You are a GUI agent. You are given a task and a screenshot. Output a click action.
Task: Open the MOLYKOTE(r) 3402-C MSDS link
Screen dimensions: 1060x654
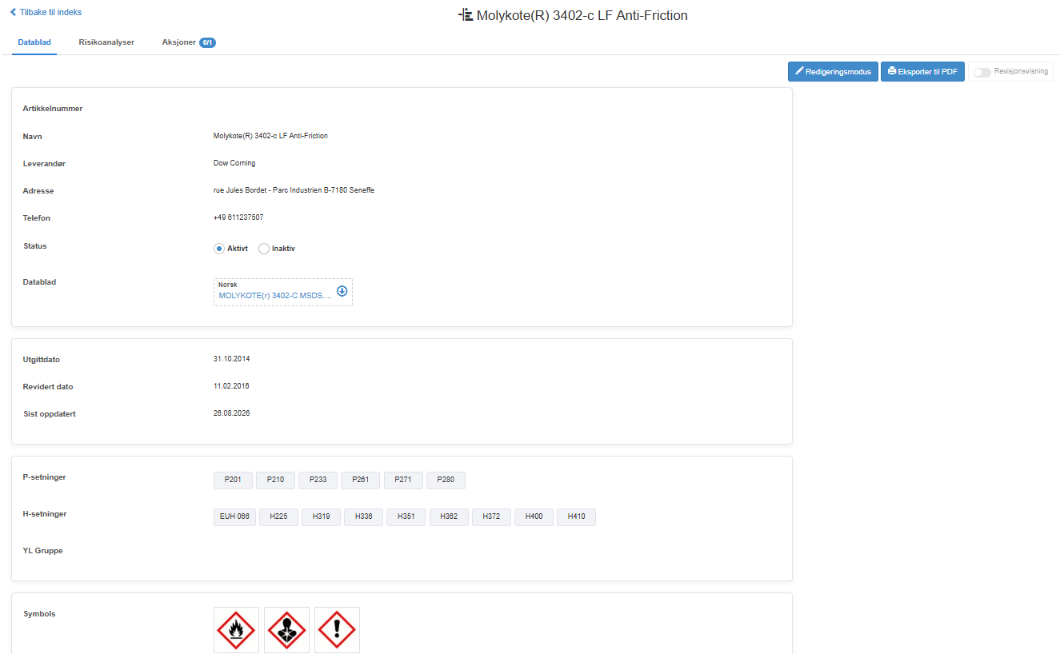[x=275, y=296]
